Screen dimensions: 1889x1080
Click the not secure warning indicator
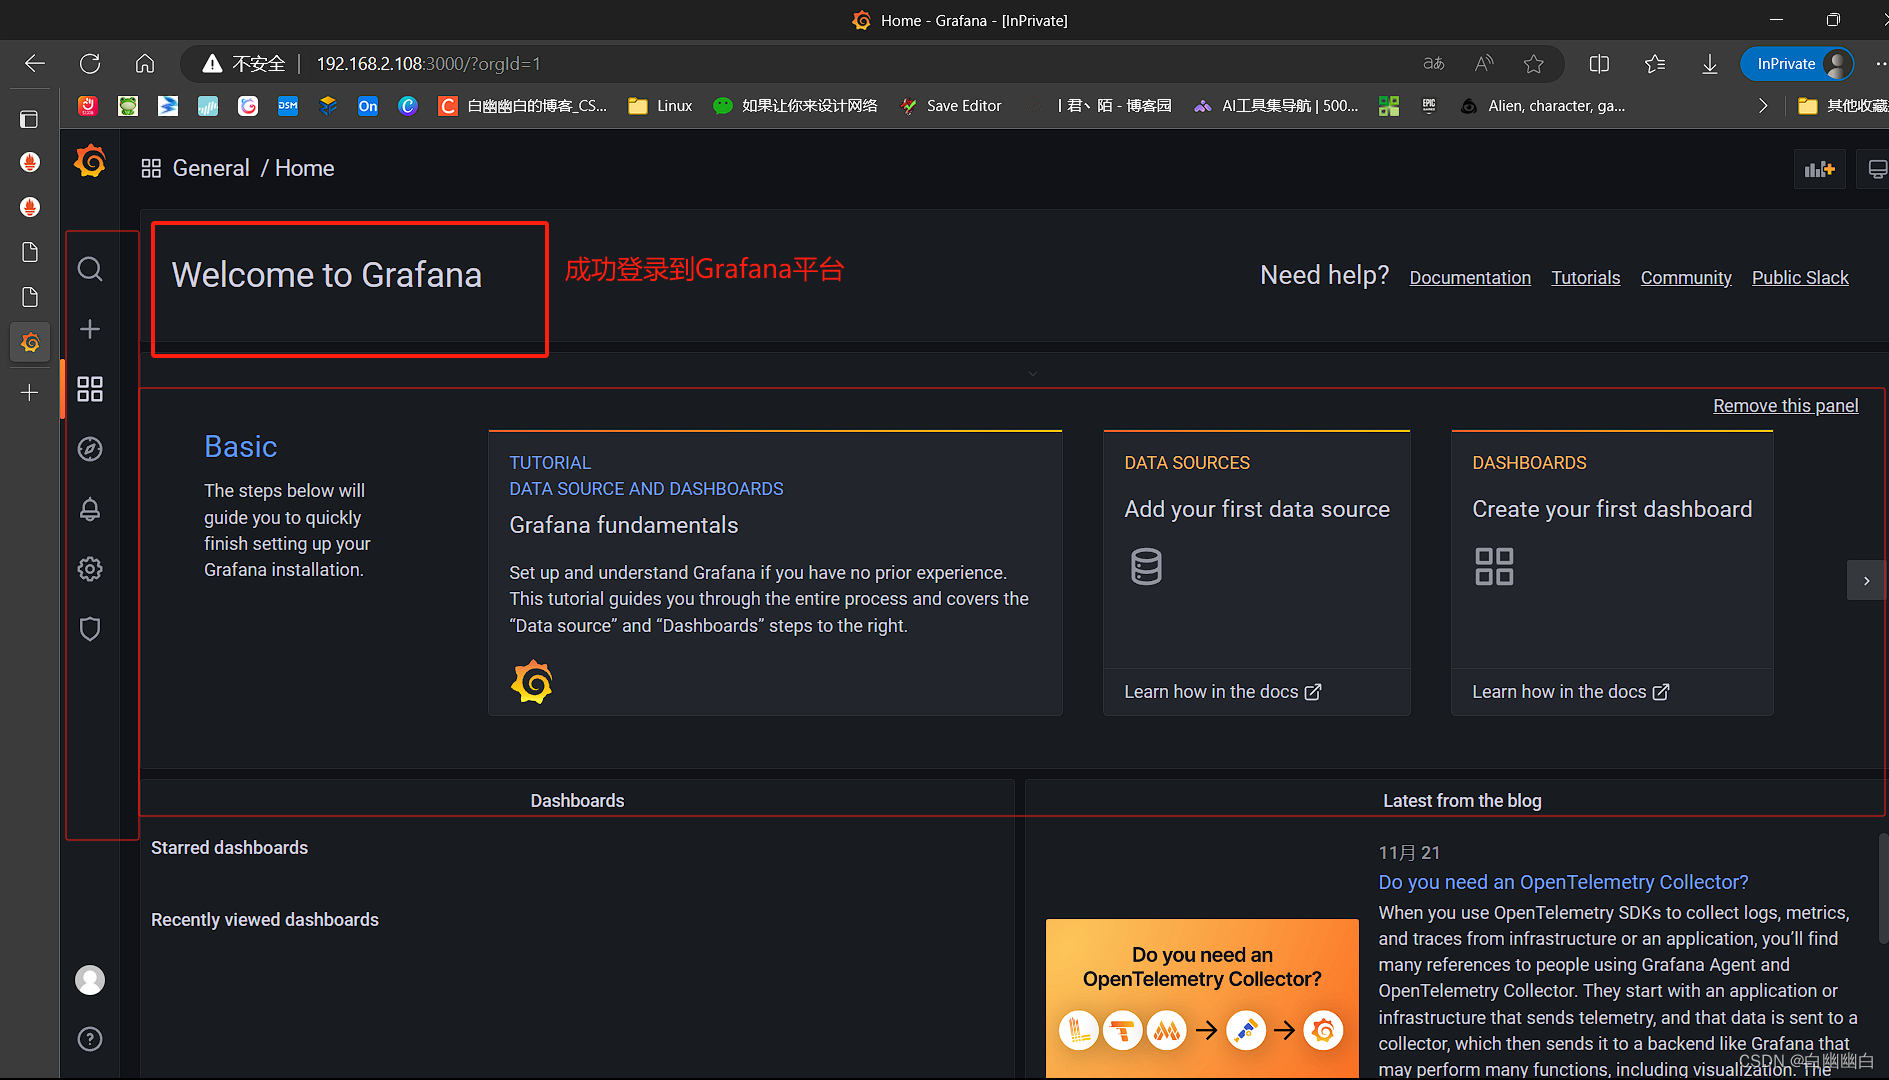[x=244, y=64]
